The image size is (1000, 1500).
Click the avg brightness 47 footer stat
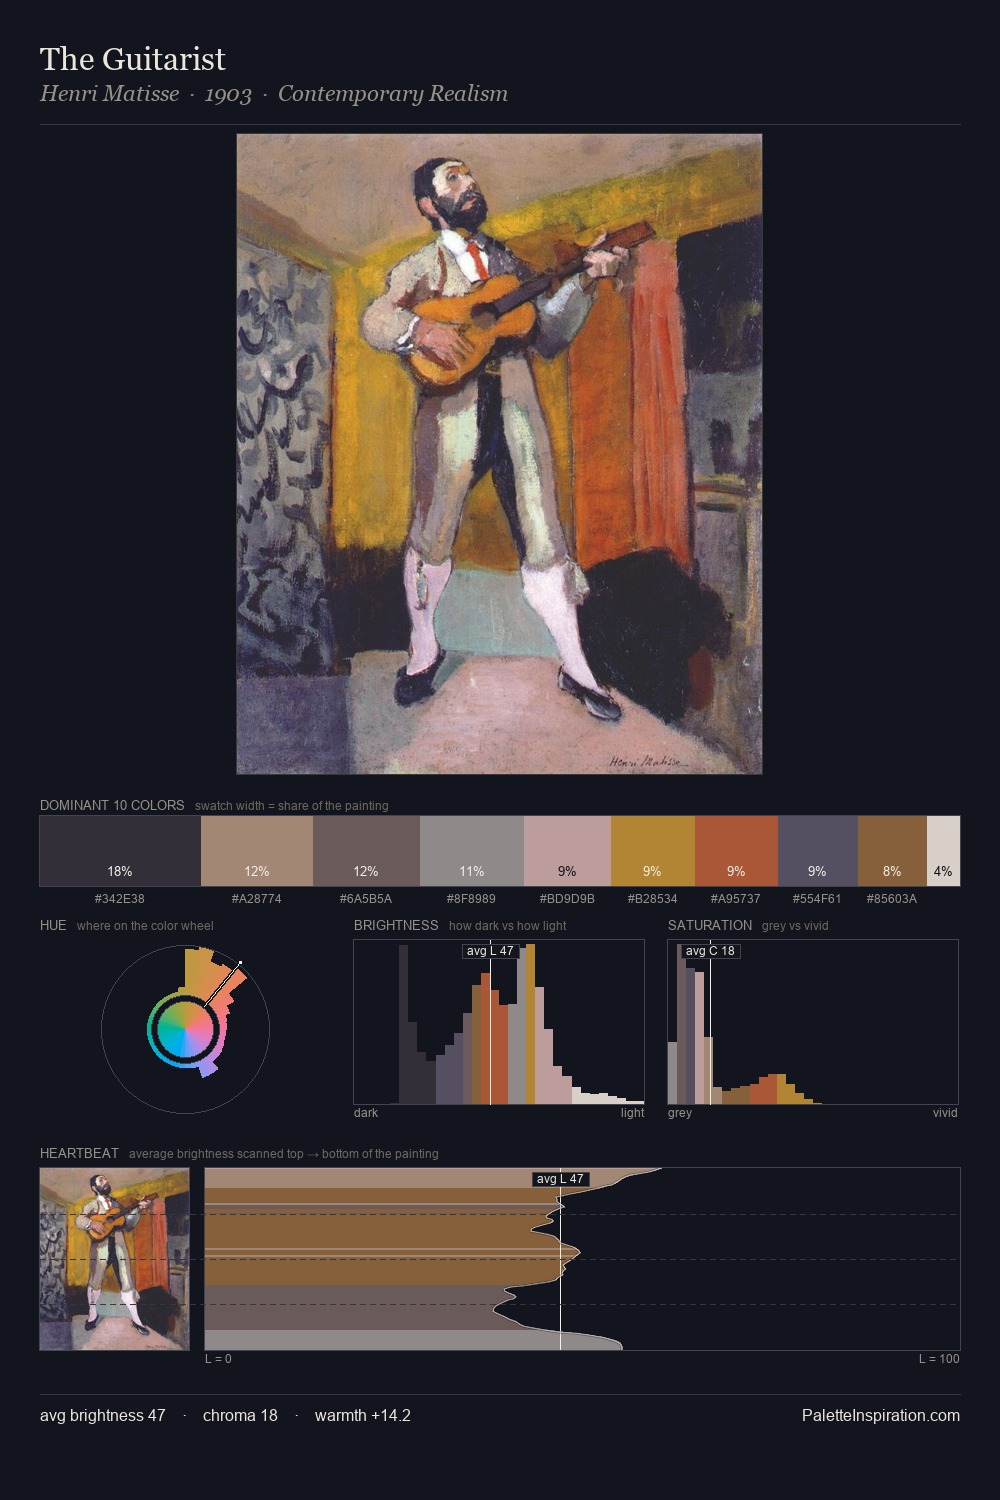[x=103, y=1415]
